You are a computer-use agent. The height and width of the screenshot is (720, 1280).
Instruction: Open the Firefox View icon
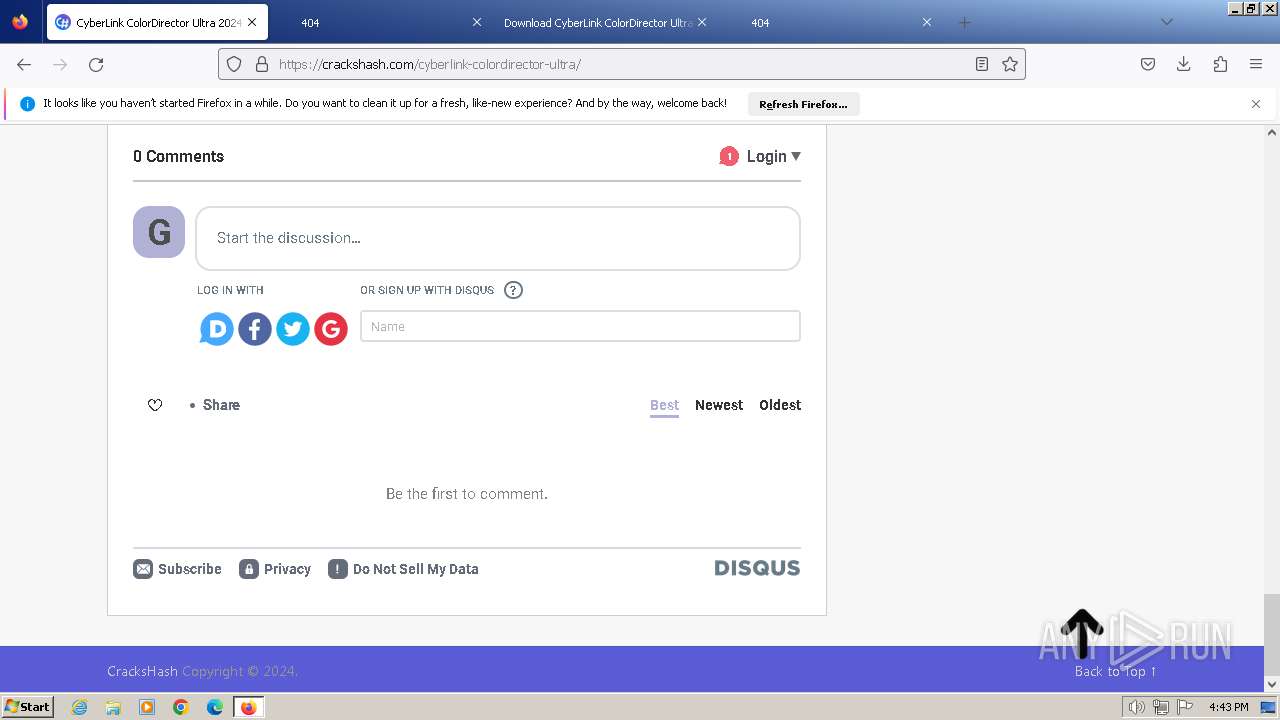coord(20,22)
